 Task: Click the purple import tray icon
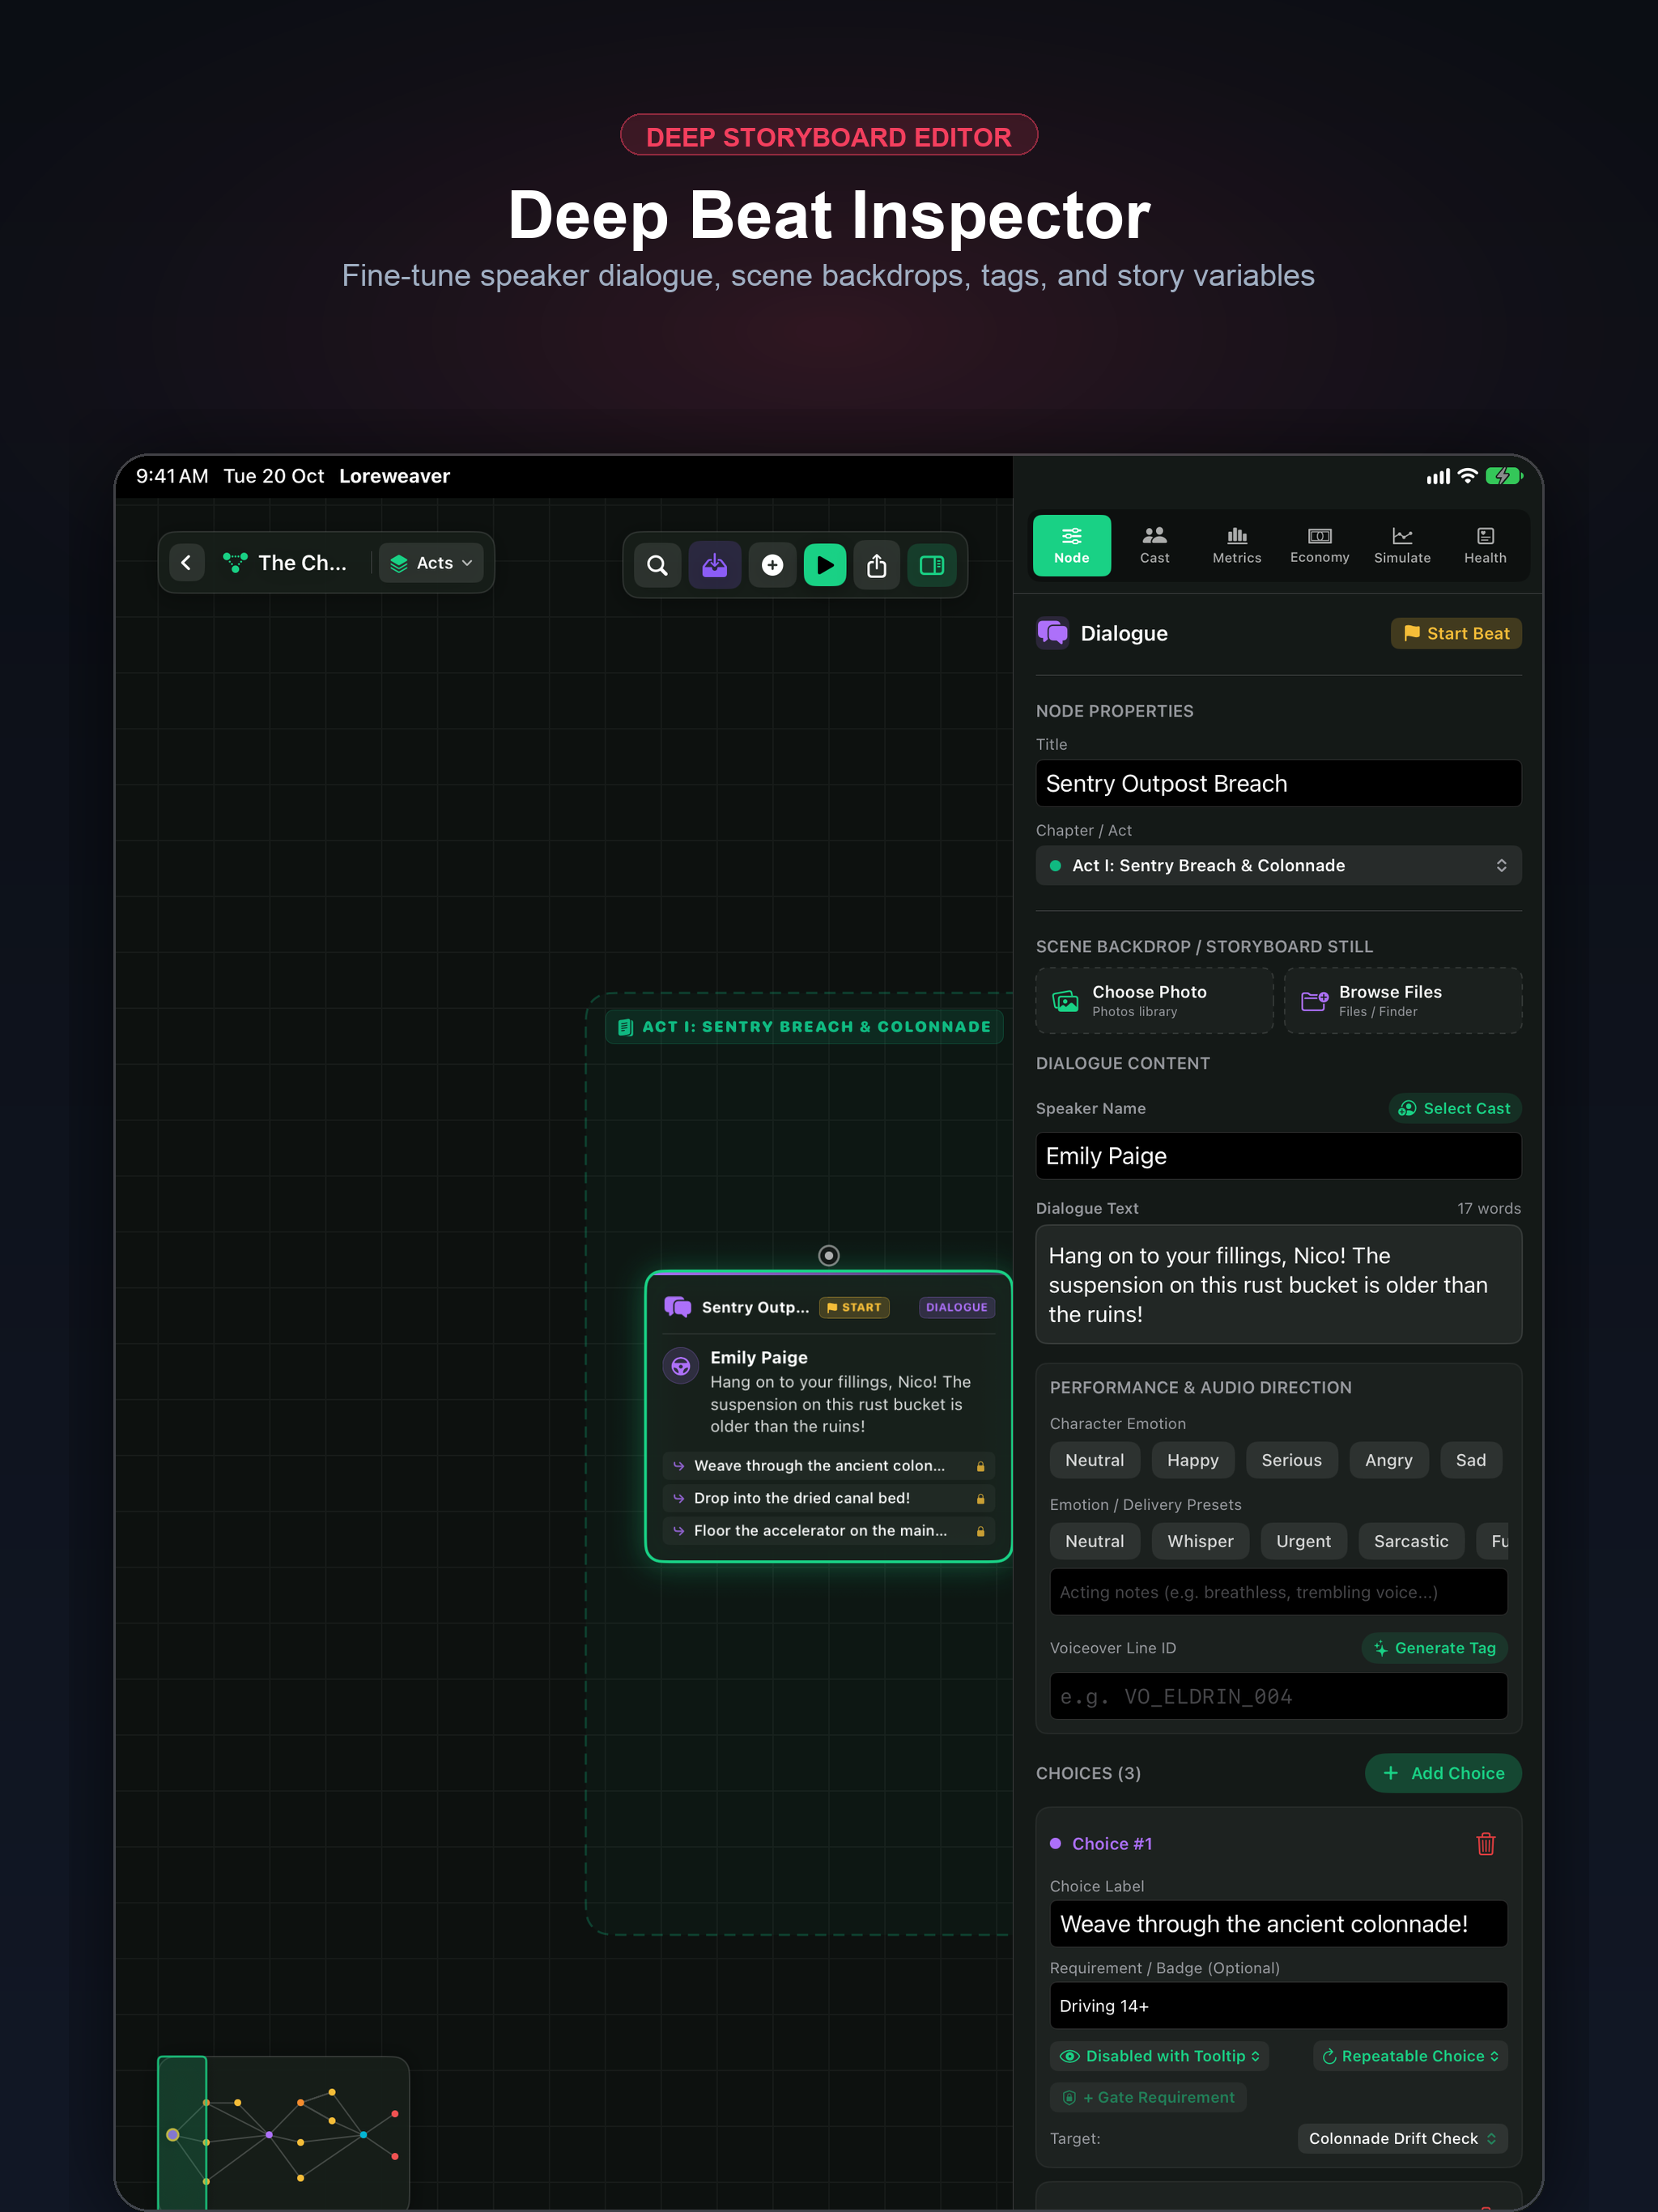715,565
